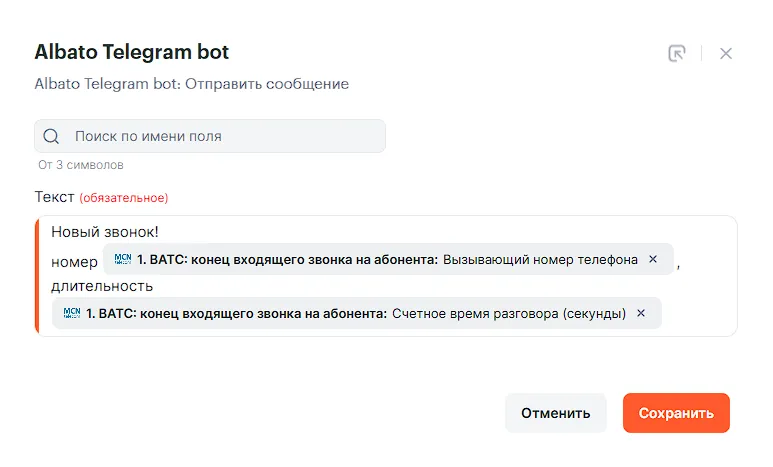Image resolution: width=773 pixels, height=467 pixels.
Task: Click the 'Текст' field label
Action: tap(54, 197)
